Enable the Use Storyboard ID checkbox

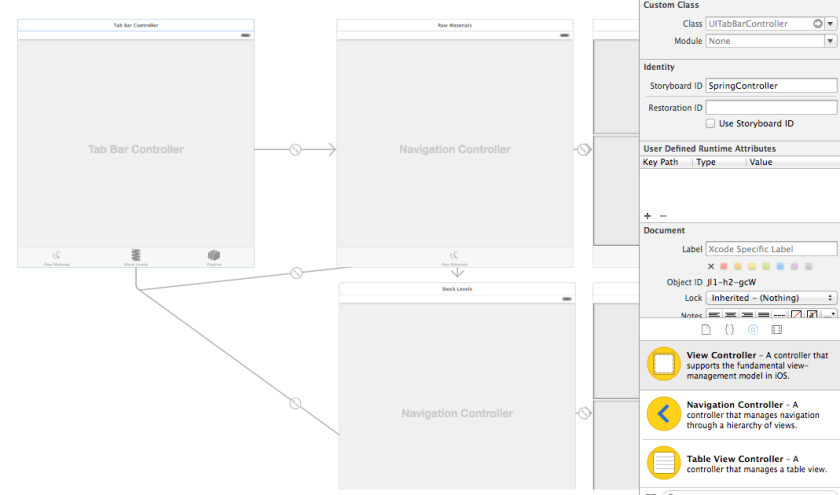point(711,124)
